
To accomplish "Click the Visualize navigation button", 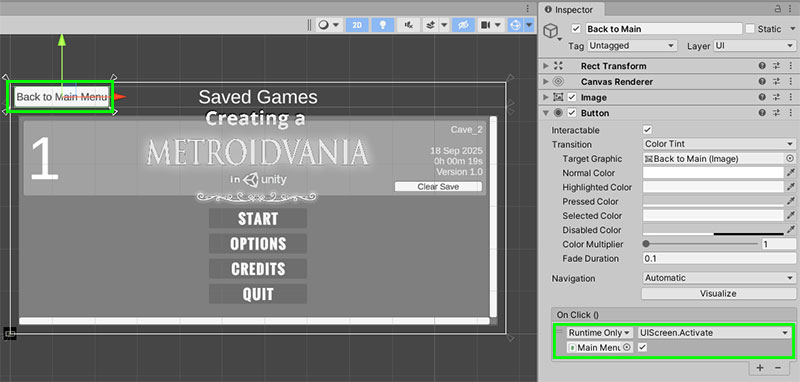I will coord(718,293).
